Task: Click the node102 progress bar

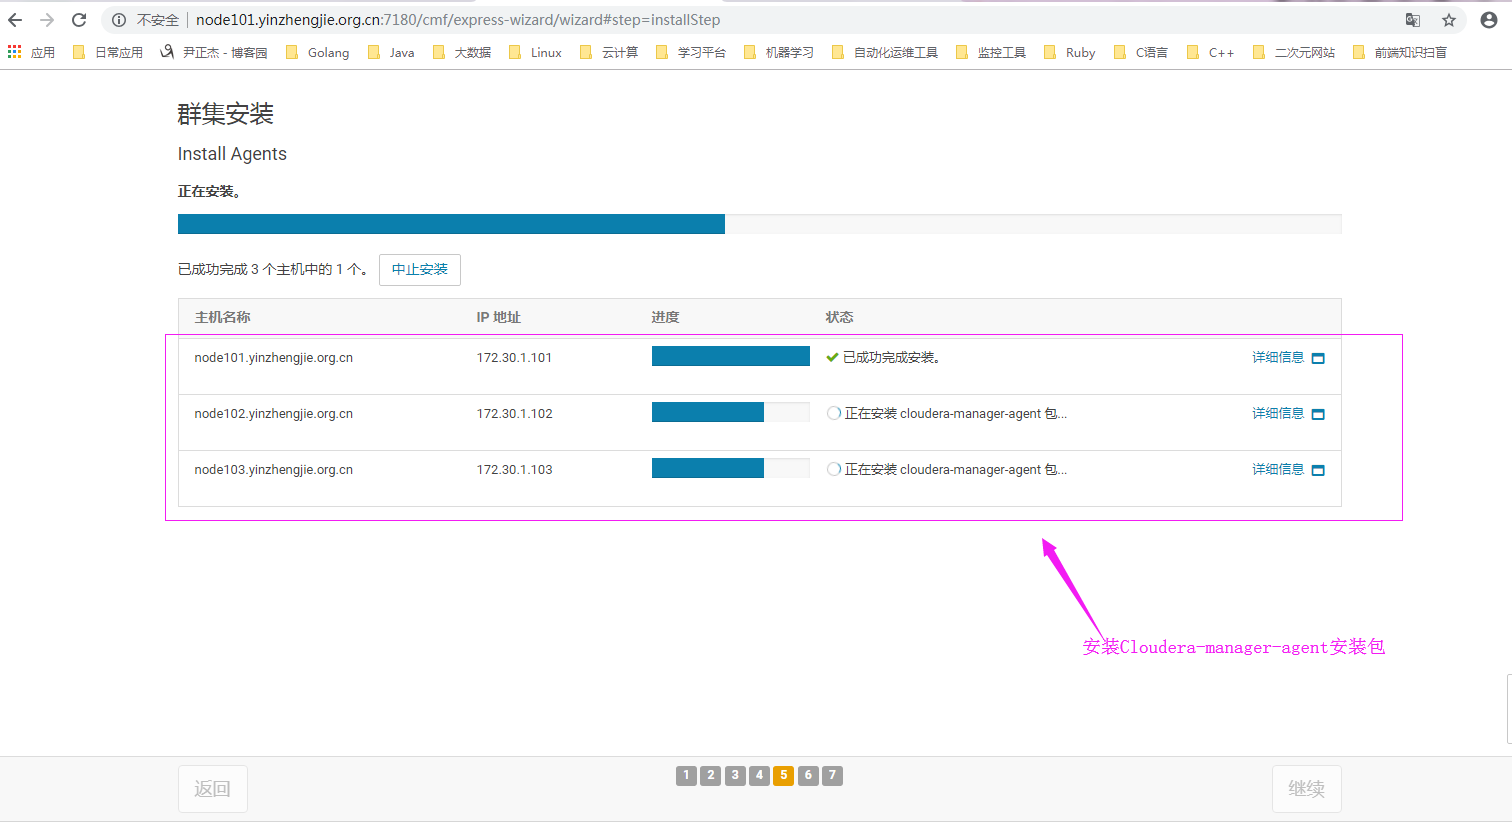Action: click(731, 412)
